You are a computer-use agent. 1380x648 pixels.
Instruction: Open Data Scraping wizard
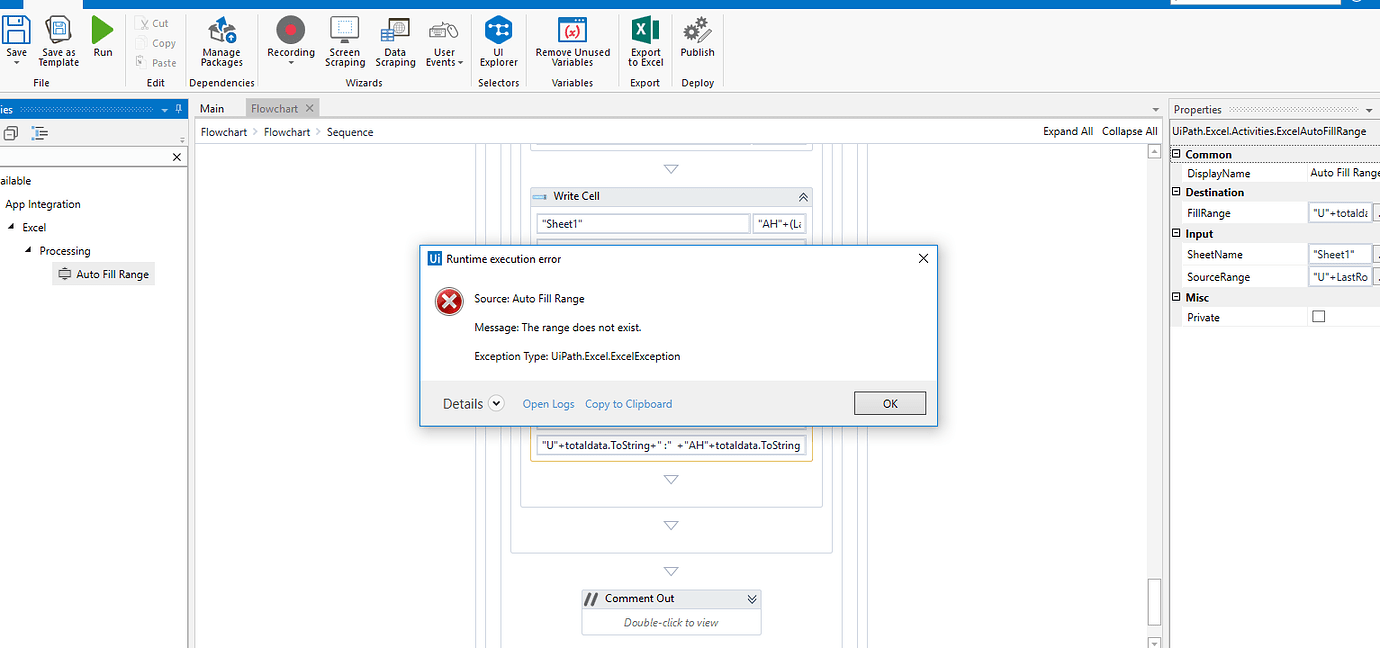point(395,42)
